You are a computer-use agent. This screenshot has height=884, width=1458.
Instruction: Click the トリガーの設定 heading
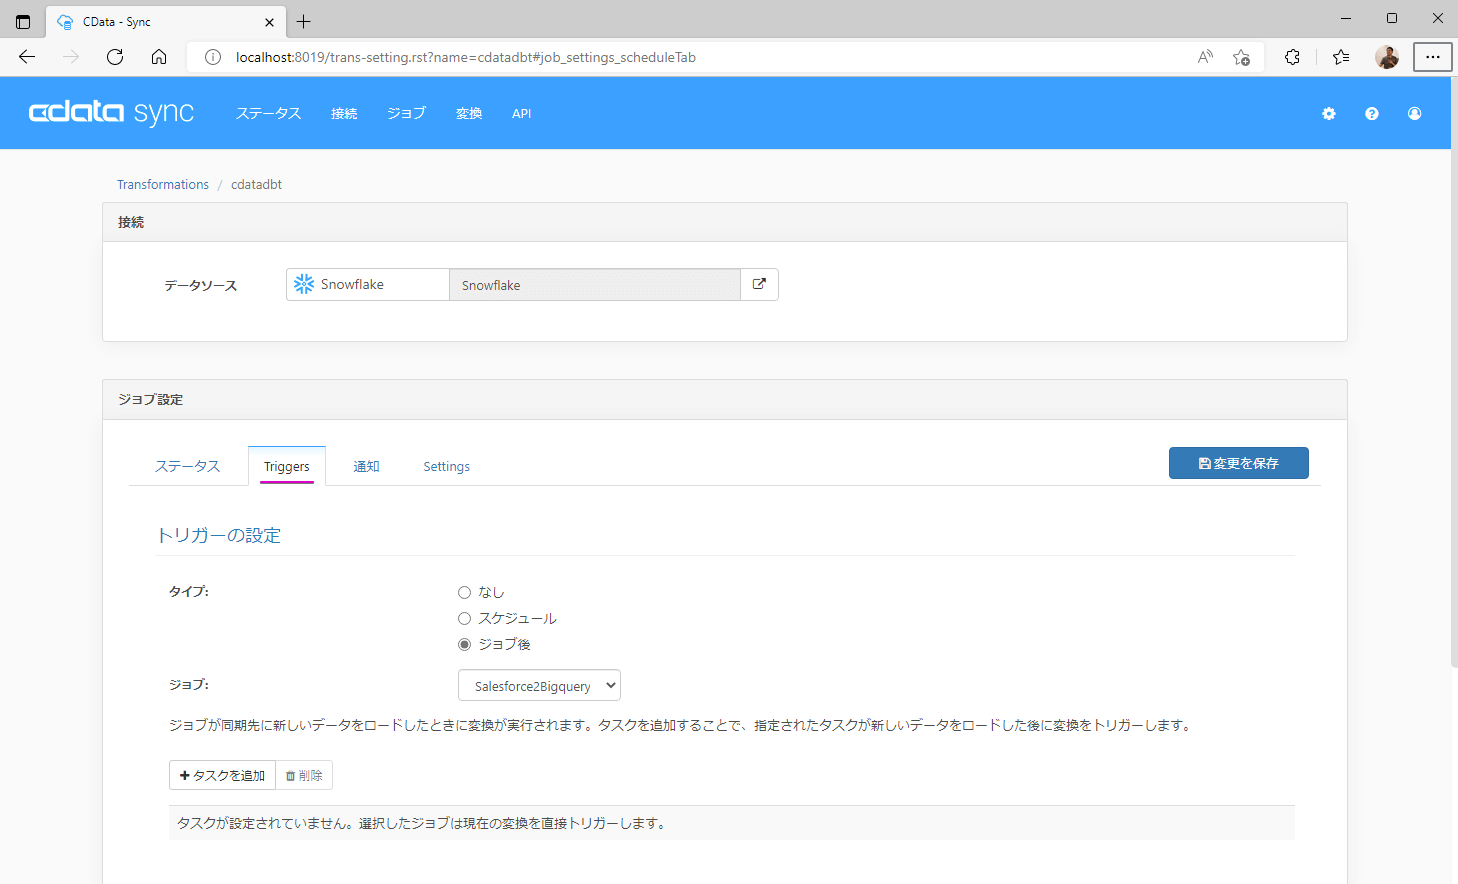[x=219, y=536]
